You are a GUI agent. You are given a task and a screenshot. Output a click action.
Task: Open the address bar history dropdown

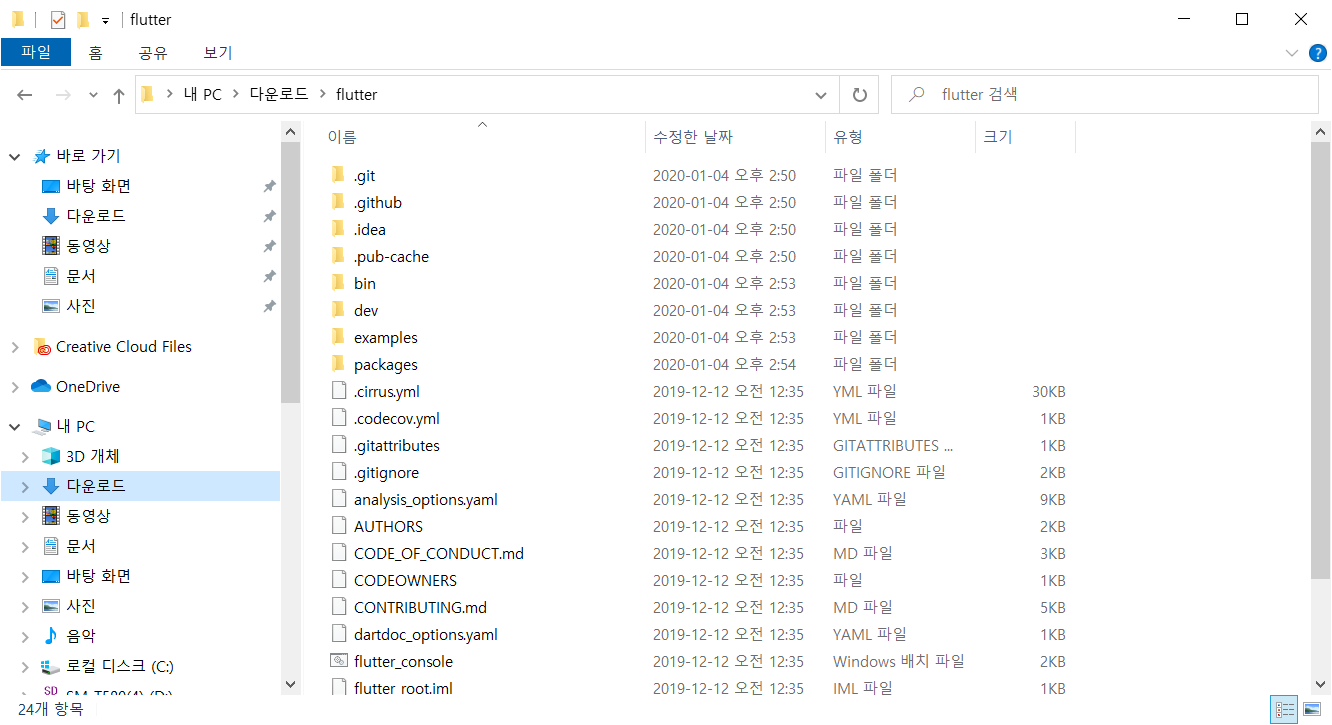tap(821, 95)
